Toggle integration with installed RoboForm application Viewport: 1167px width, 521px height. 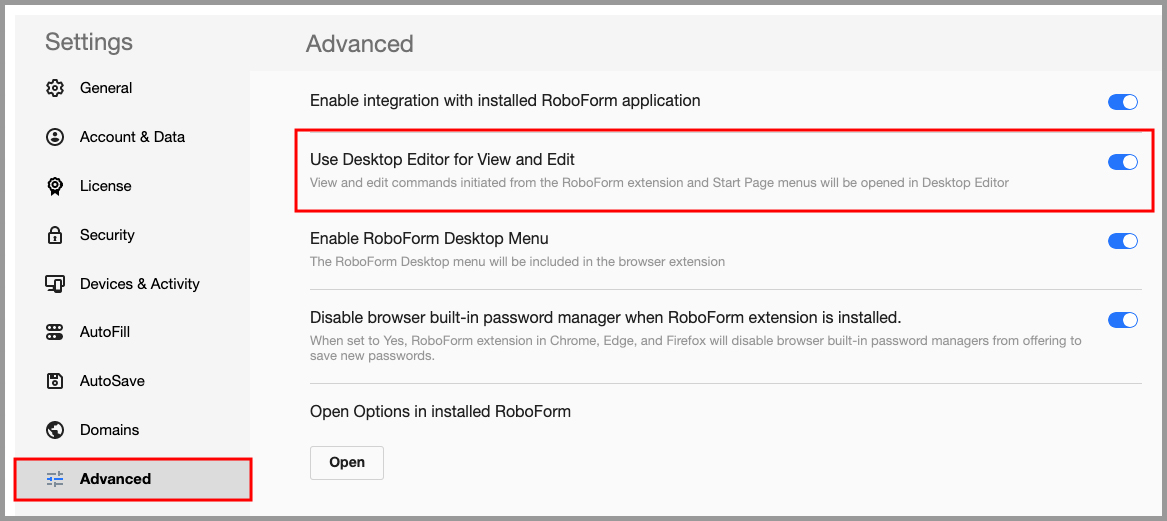[x=1123, y=102]
